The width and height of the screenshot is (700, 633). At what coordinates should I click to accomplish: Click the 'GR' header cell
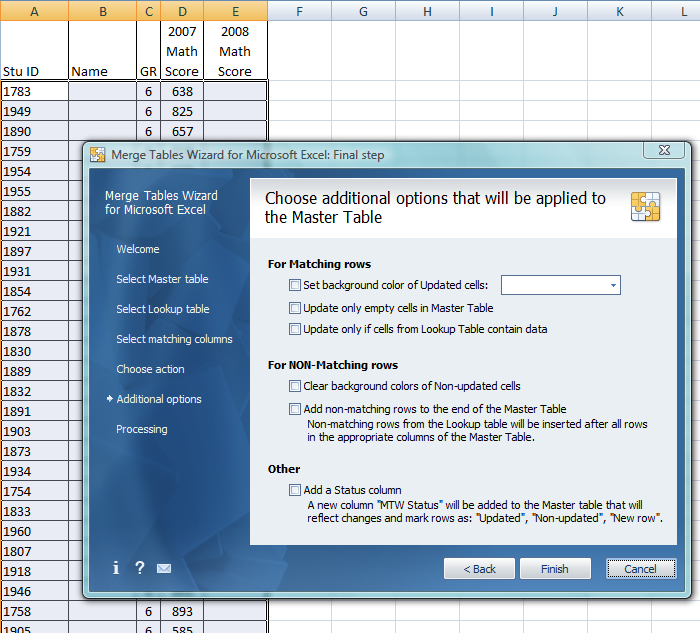[x=149, y=50]
